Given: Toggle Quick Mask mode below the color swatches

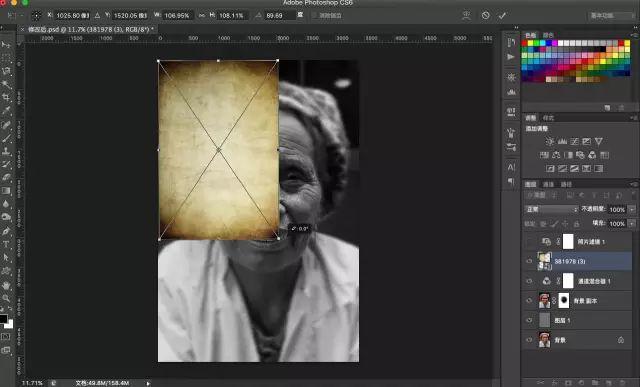Looking at the screenshot, I should [x=6, y=337].
